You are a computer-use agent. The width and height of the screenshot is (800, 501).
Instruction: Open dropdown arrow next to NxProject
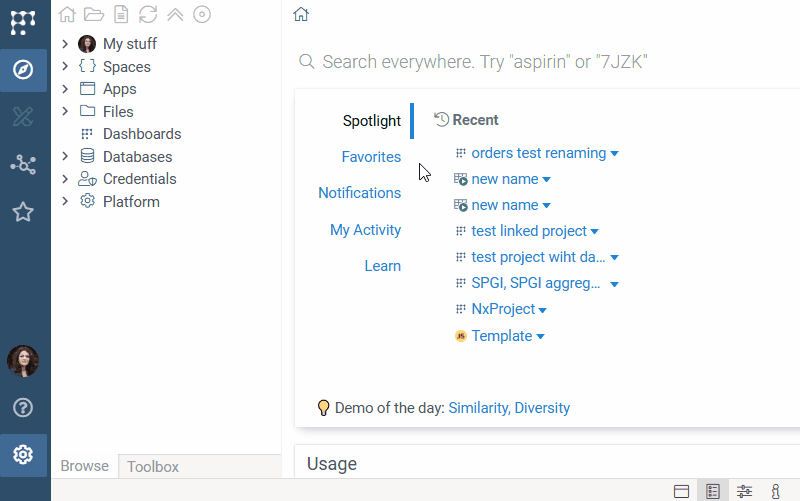click(543, 311)
